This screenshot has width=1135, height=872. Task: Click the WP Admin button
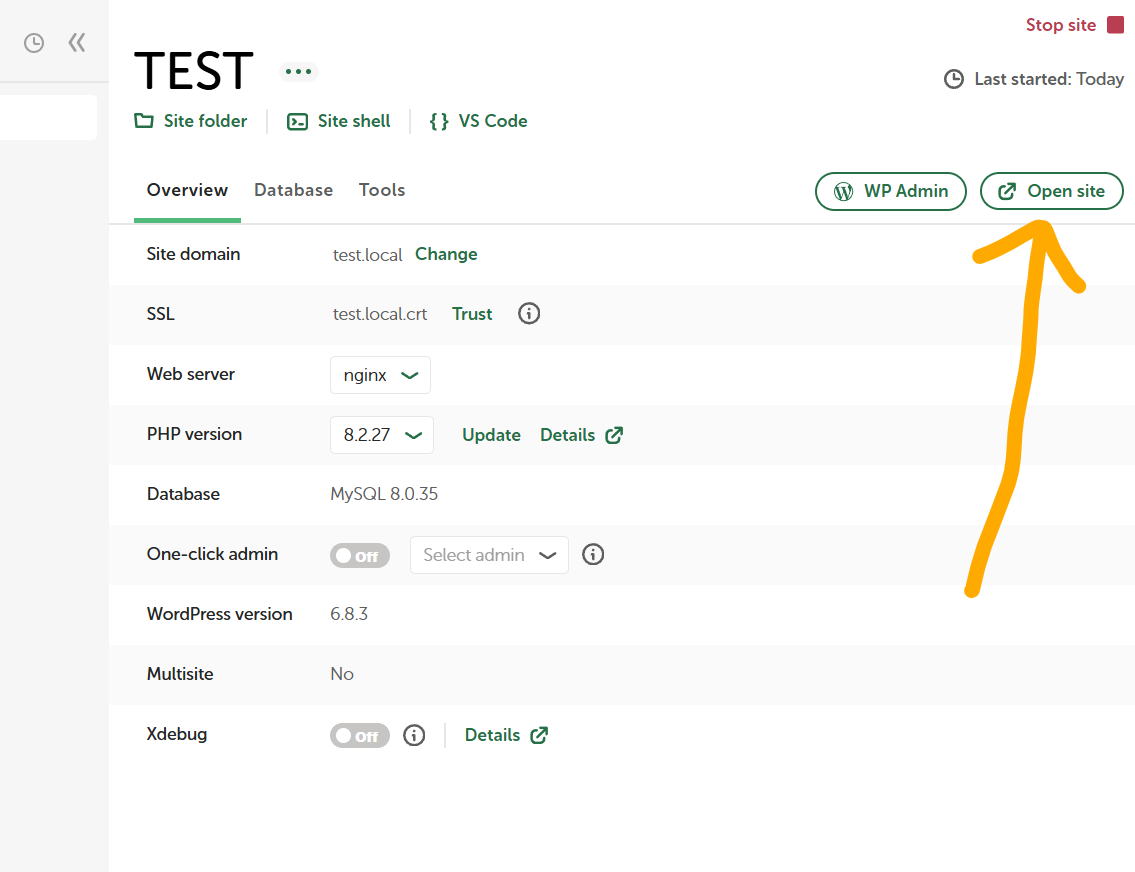tap(891, 191)
